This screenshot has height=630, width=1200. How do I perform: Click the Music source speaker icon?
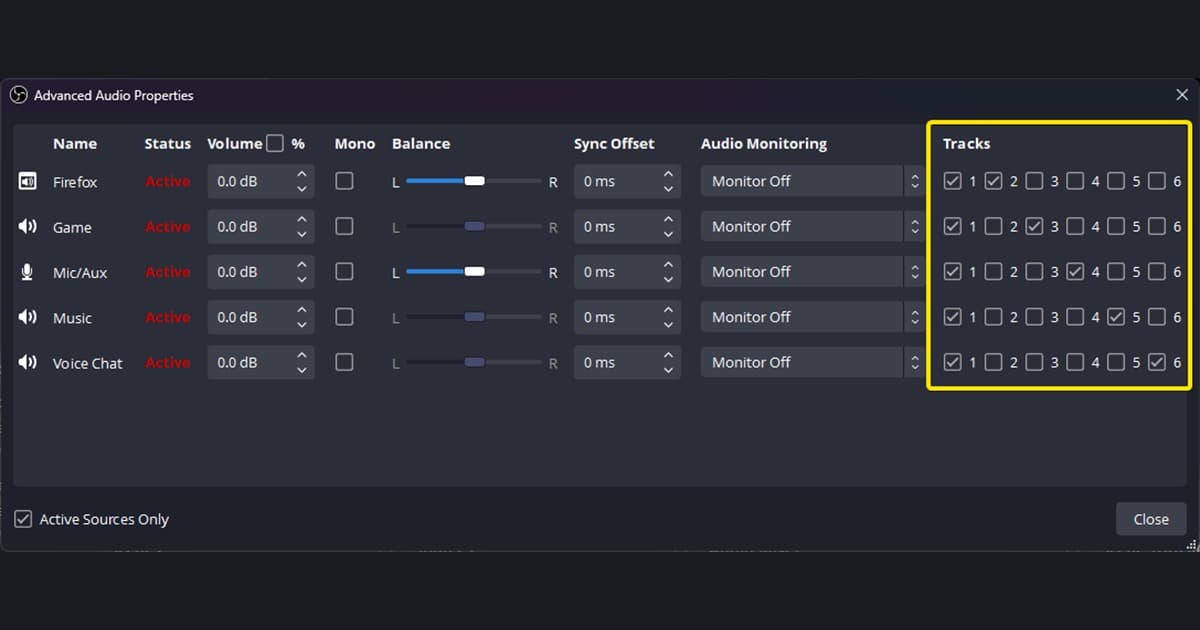point(28,317)
